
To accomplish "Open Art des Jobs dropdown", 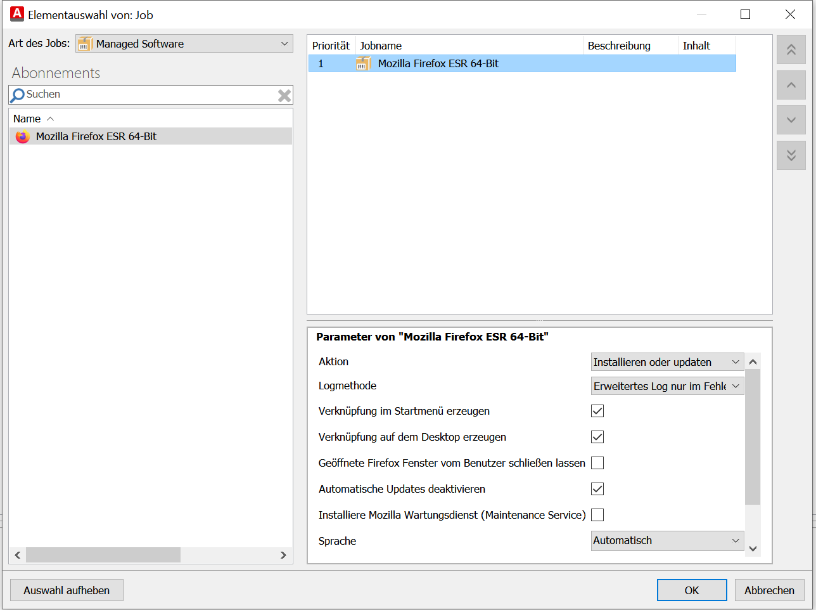I will click(x=184, y=44).
